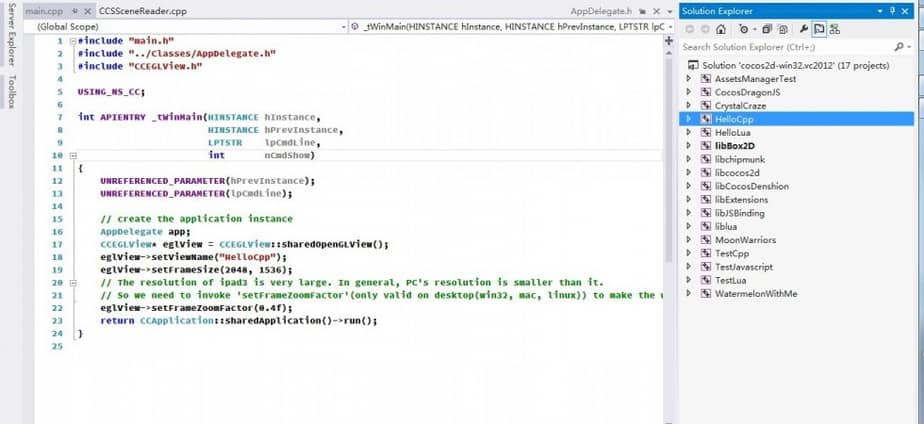Click the search magnifier in Solution Explorer
Viewport: 924px width, 424px height.
point(899,47)
